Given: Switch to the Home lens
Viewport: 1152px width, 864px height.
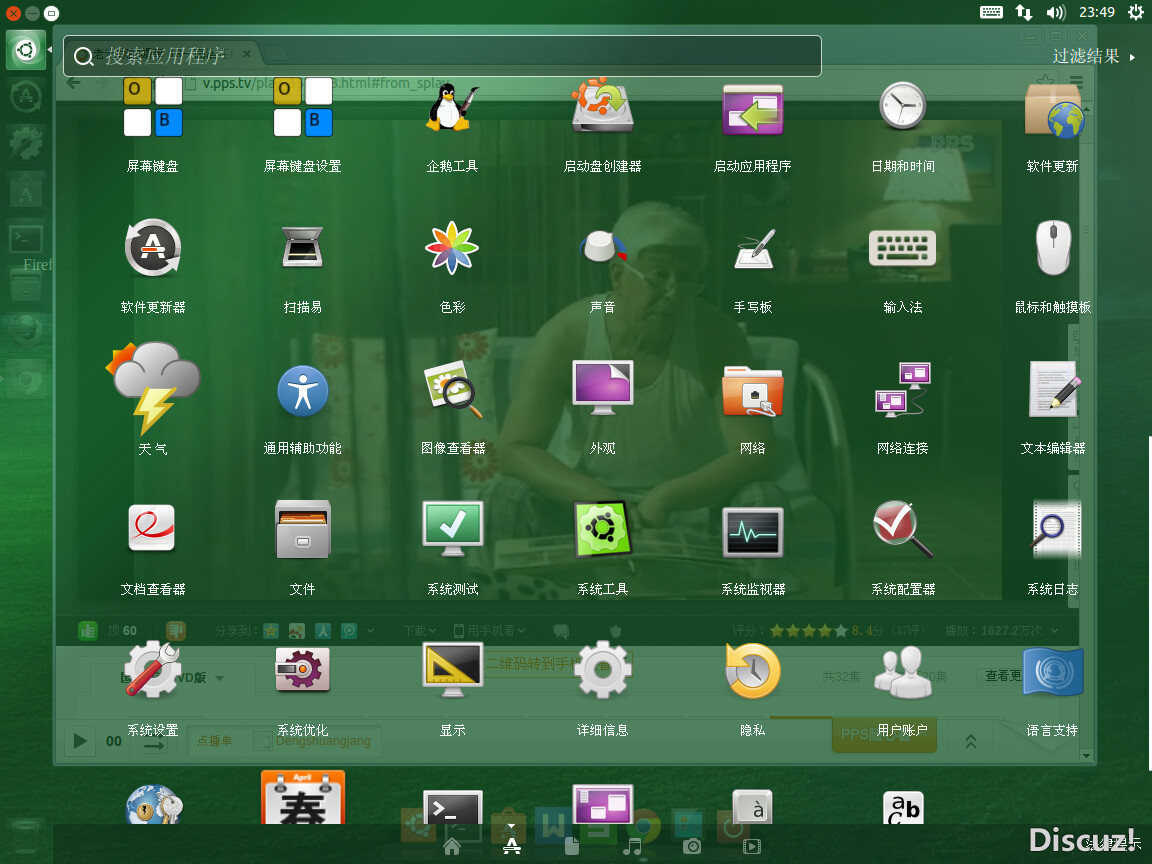Looking at the screenshot, I should coord(452,847).
